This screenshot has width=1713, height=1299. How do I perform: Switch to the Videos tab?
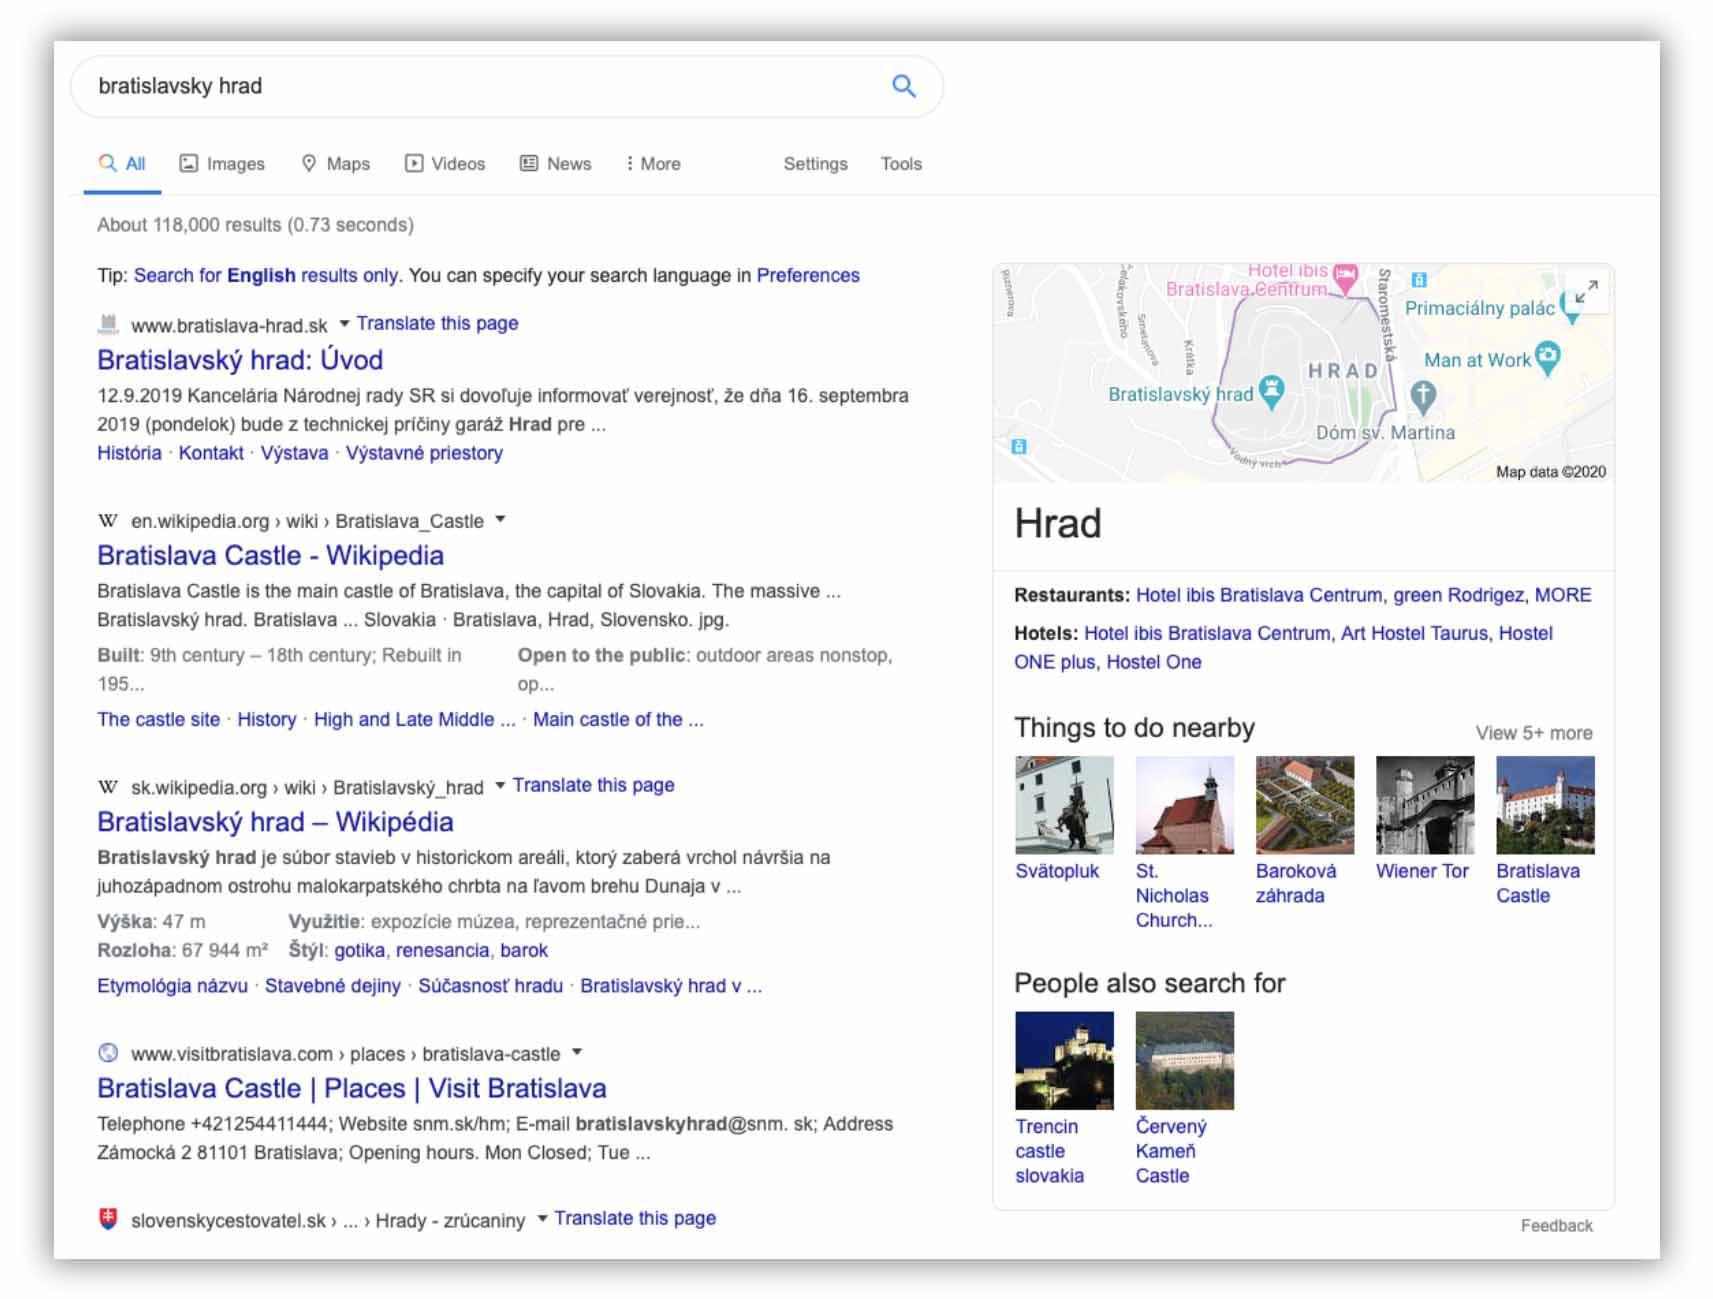[445, 164]
